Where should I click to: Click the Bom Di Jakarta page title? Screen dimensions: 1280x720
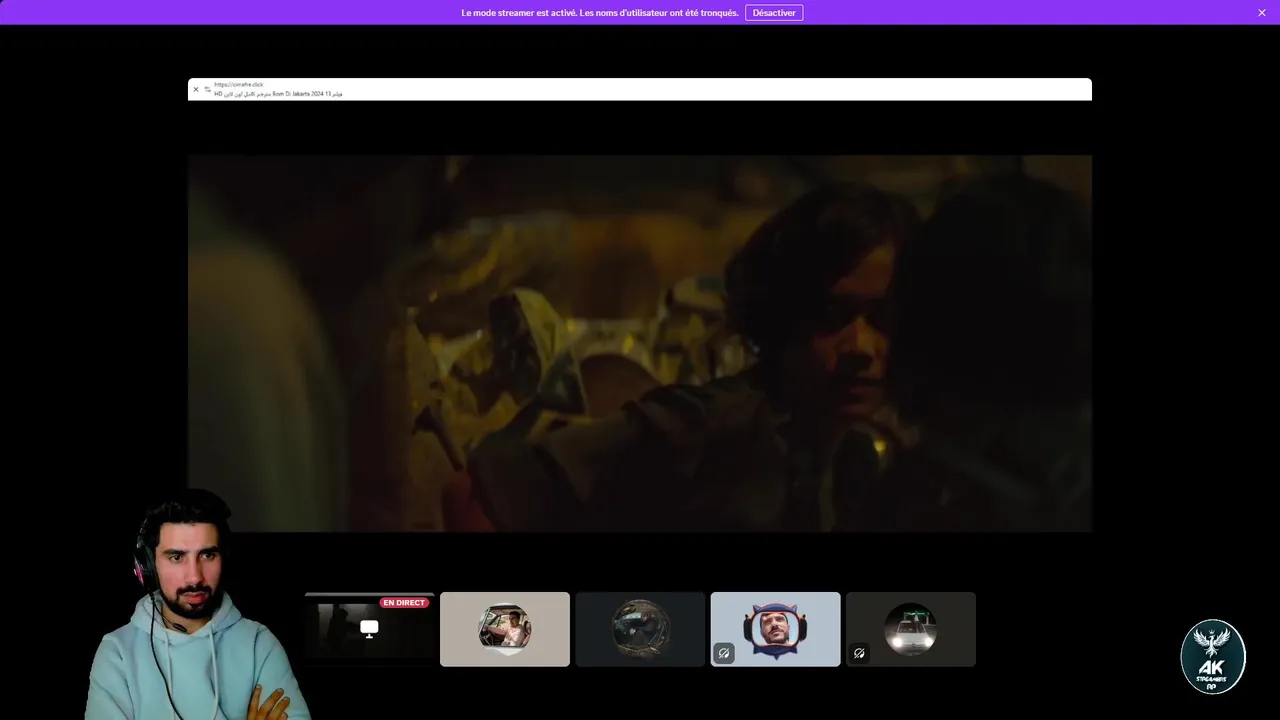pos(278,94)
